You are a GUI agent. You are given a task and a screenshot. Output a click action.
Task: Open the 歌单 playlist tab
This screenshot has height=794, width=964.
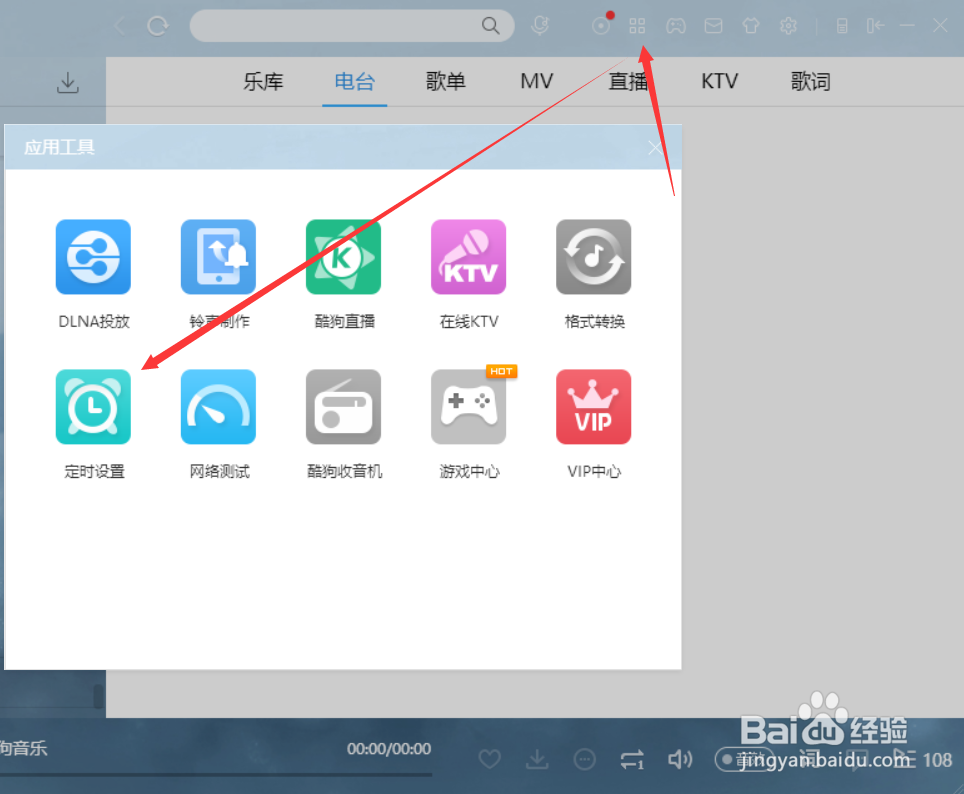(x=446, y=82)
